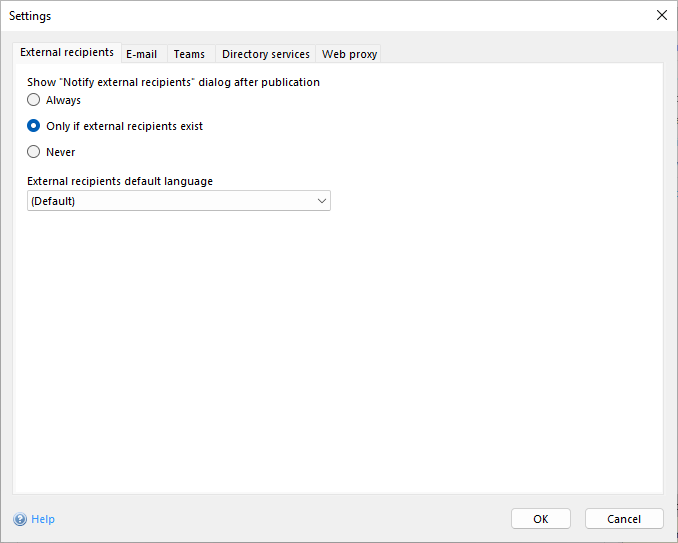Image resolution: width=678 pixels, height=543 pixels.
Task: Open the Help link text
Action: click(43, 519)
